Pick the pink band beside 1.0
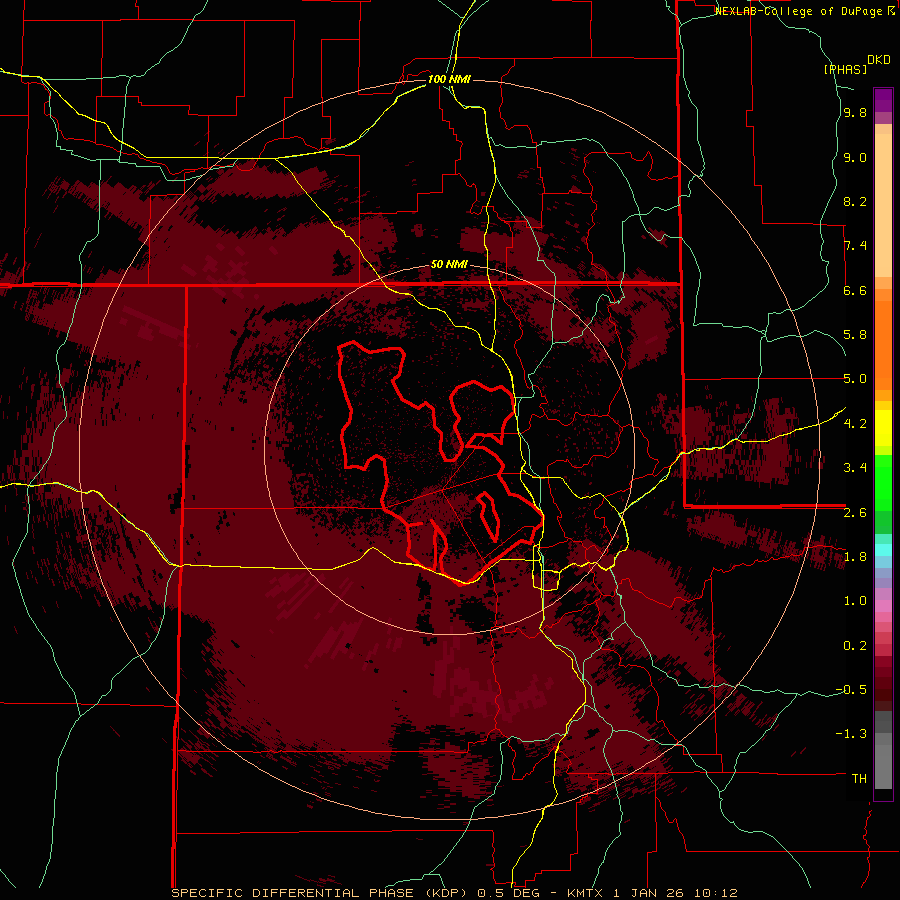This screenshot has width=900, height=900. (x=883, y=605)
